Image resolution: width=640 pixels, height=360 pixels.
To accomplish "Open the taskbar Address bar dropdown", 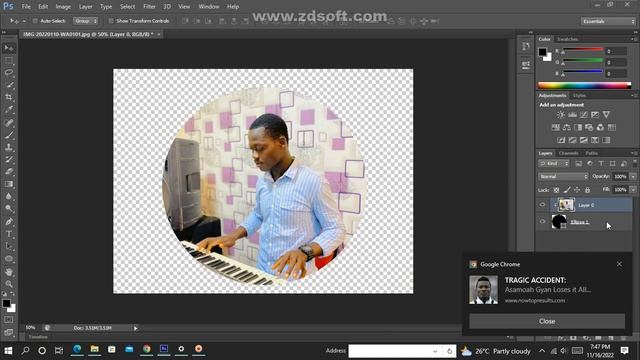I will click(x=435, y=351).
